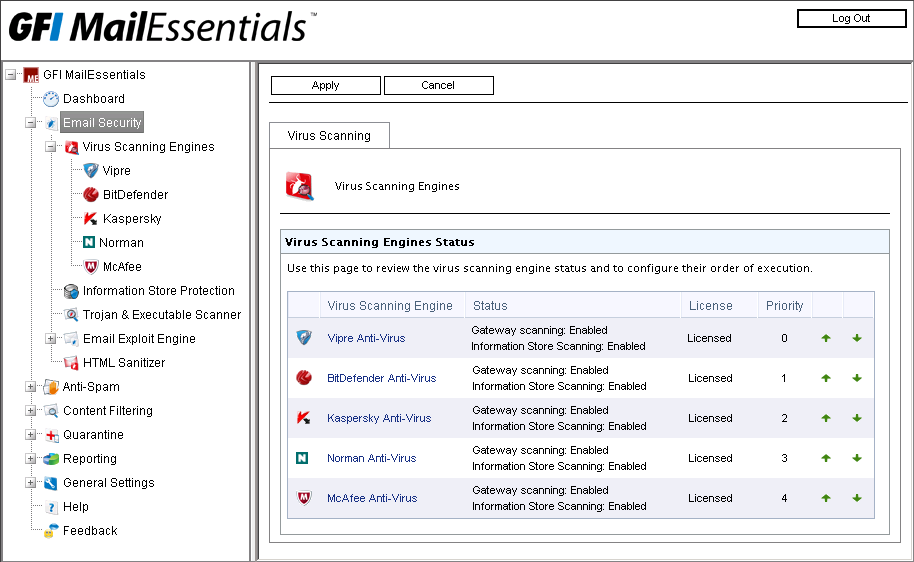Screen dimensions: 914x562
Task: Click the Virus Scanning Engines tree icon
Action: (x=72, y=147)
